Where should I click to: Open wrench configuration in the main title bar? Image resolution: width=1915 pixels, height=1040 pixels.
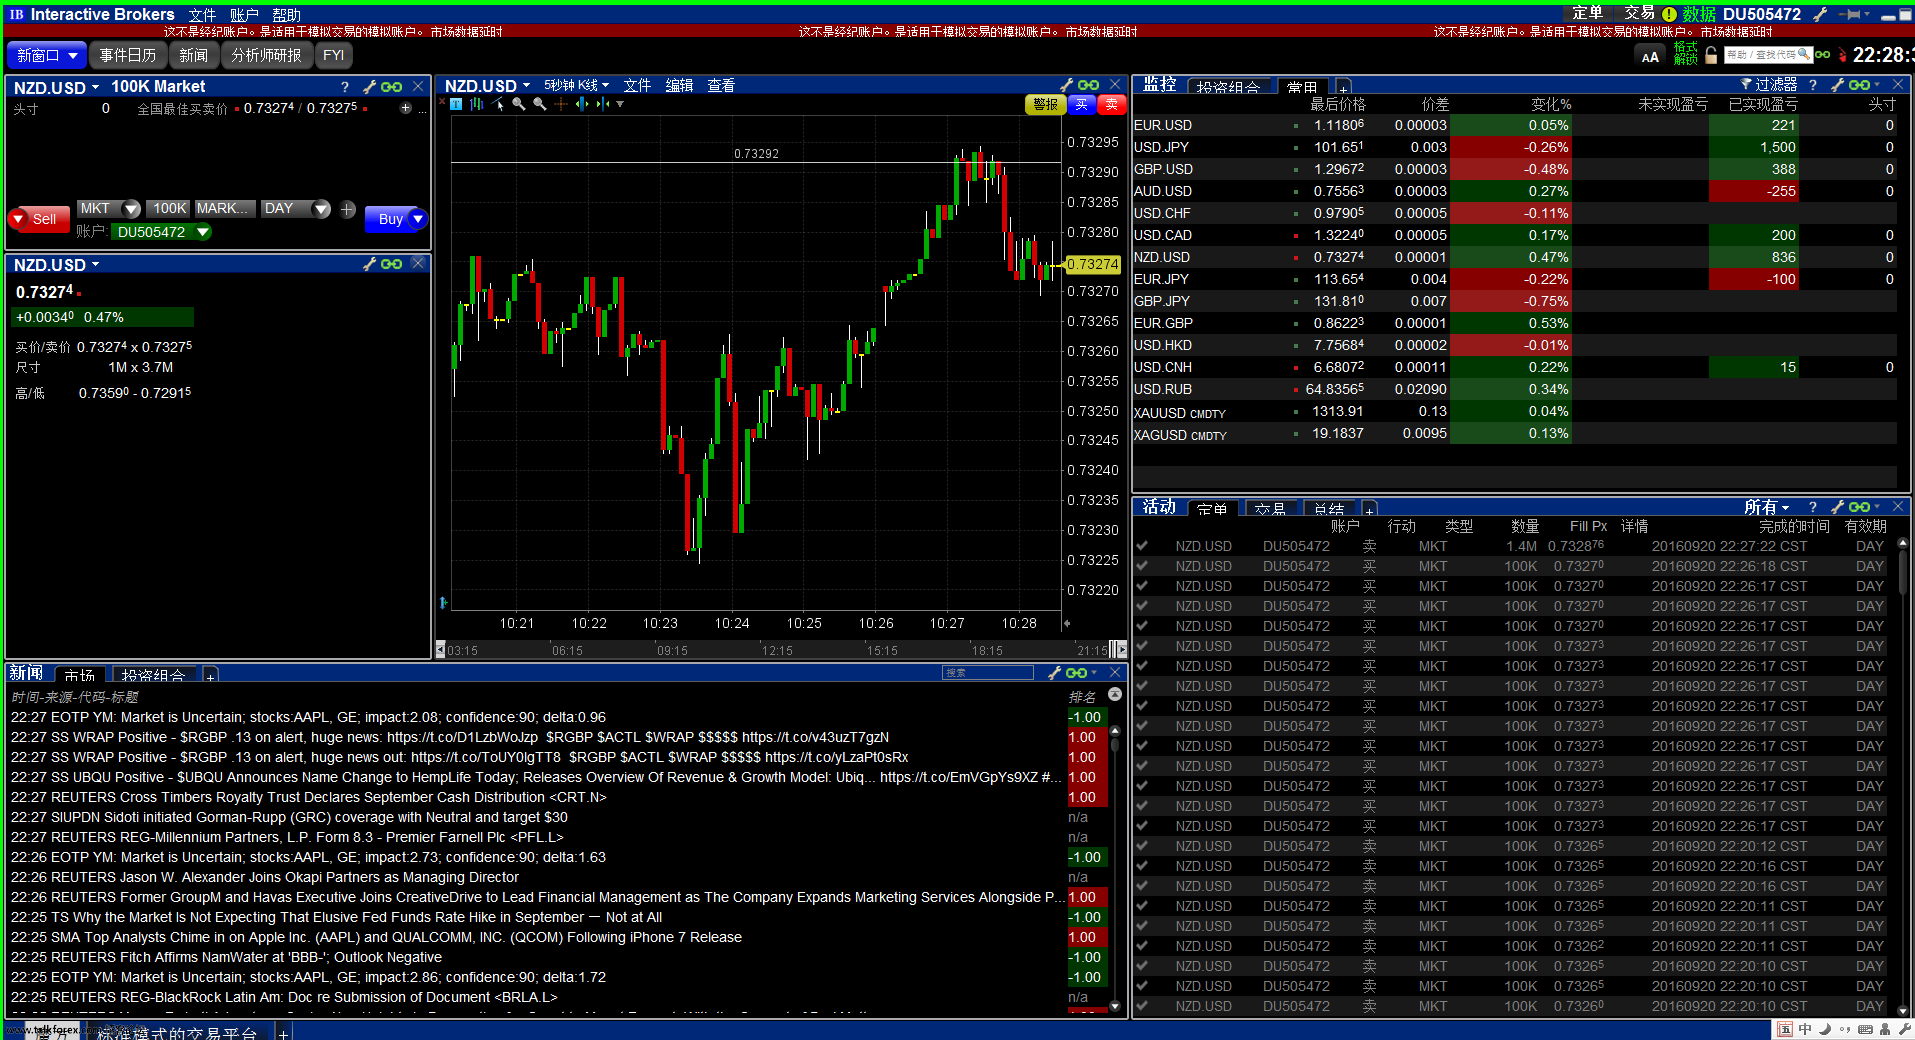click(x=1821, y=14)
